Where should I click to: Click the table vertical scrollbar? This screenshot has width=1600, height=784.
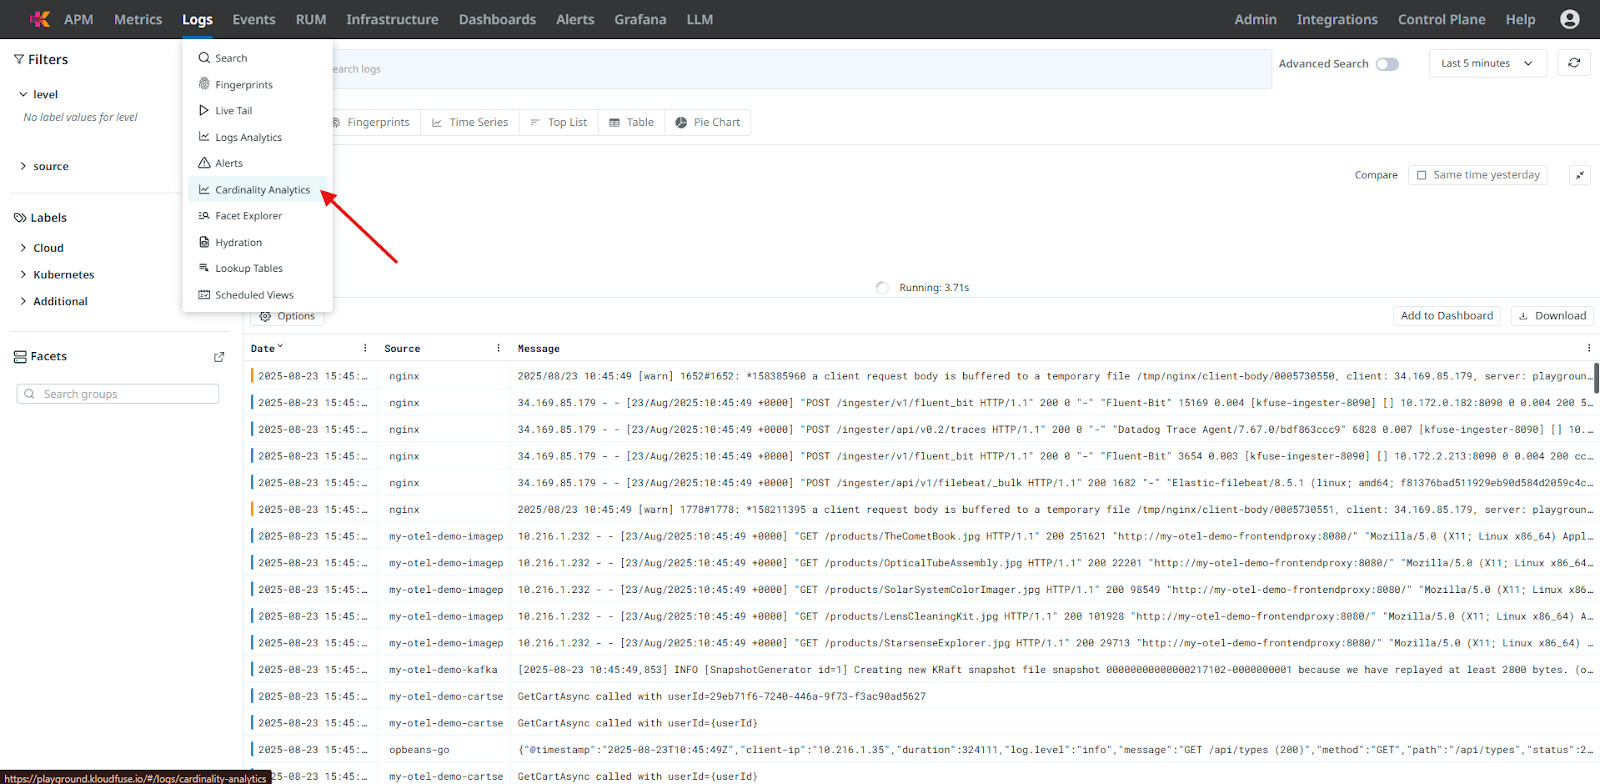pyautogui.click(x=1596, y=378)
